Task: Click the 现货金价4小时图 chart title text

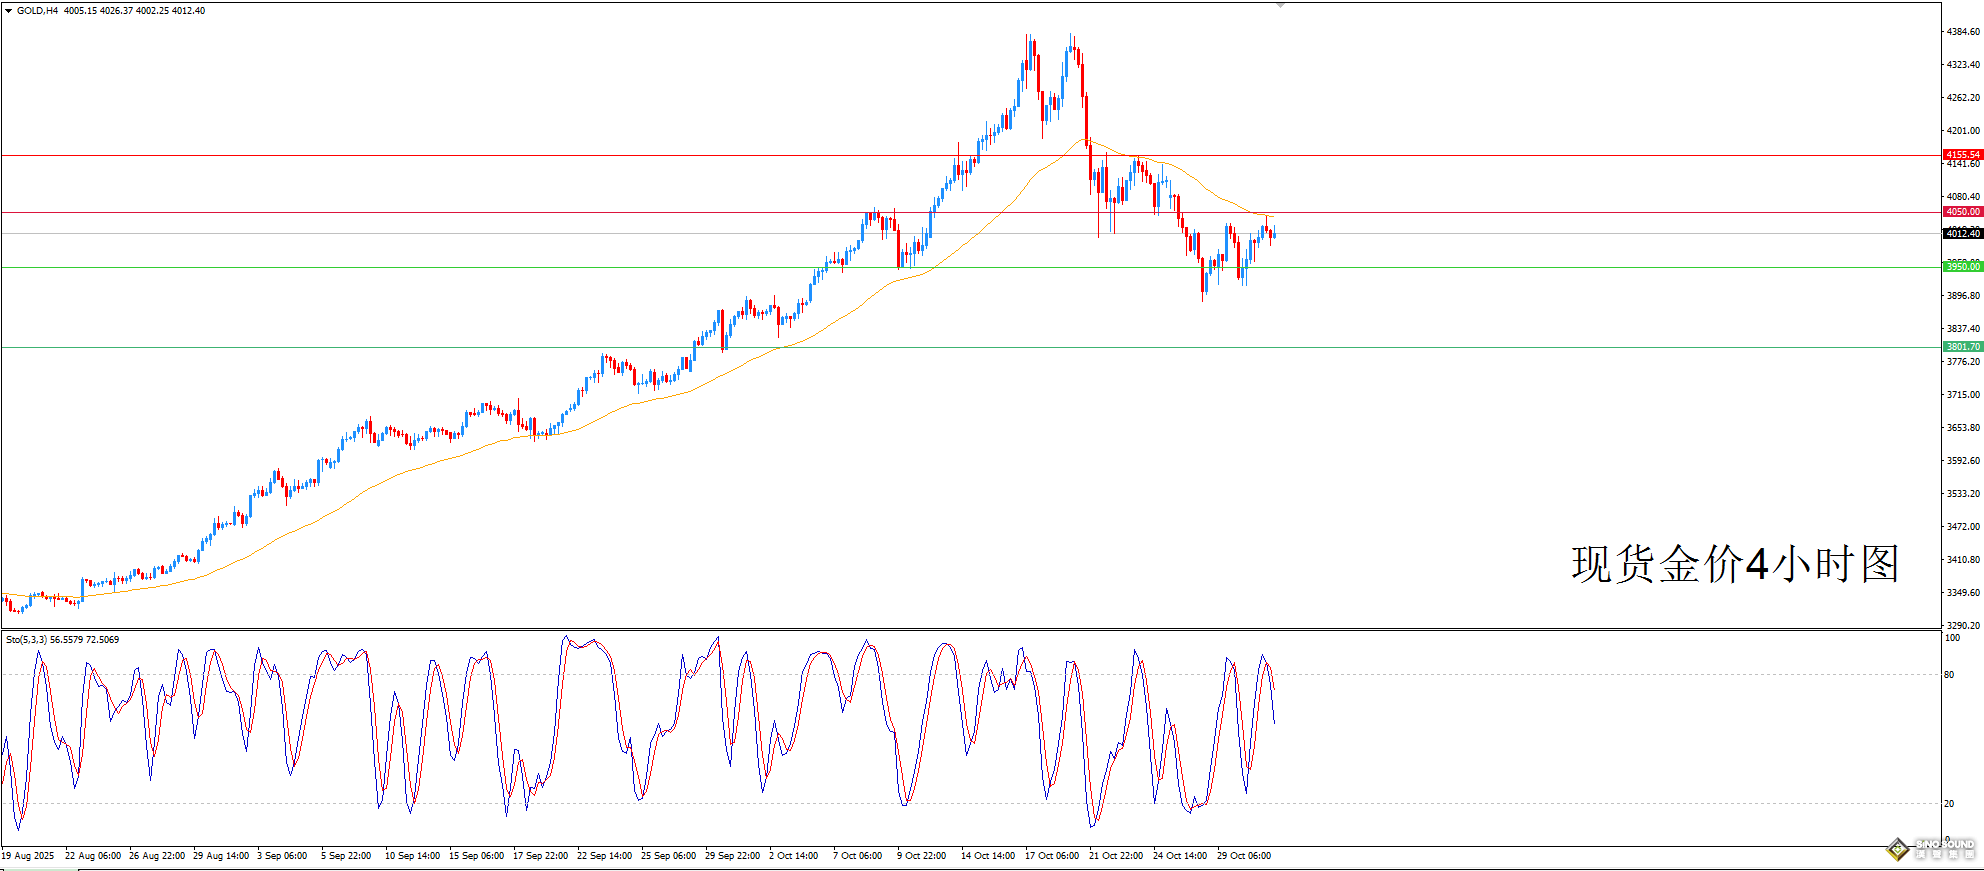Action: (1734, 564)
